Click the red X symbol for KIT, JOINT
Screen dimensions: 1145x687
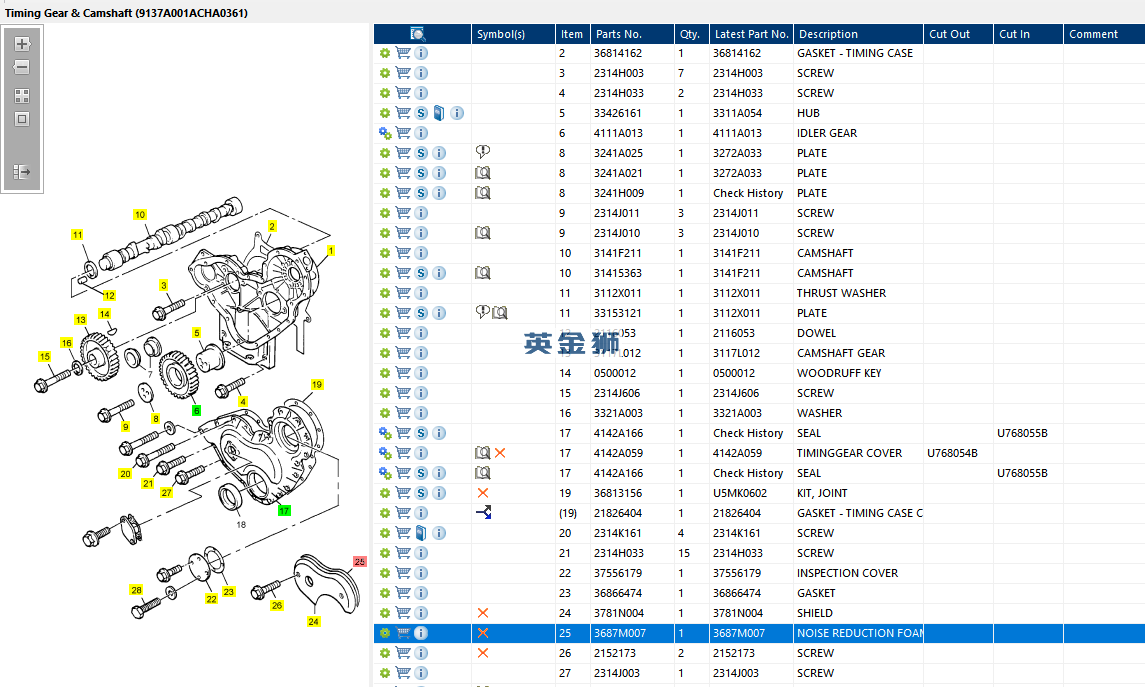point(483,493)
